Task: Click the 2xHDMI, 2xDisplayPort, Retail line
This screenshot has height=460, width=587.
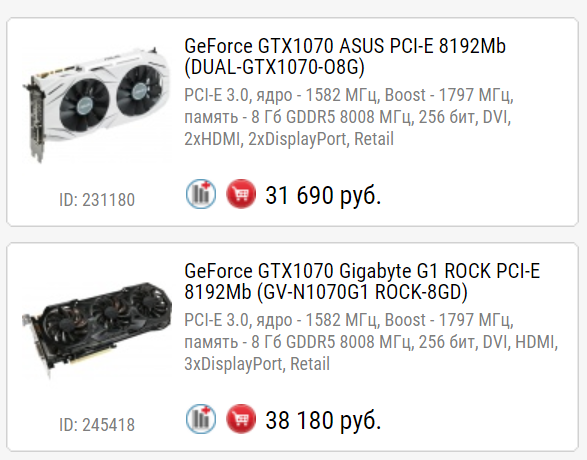Action: (289, 139)
